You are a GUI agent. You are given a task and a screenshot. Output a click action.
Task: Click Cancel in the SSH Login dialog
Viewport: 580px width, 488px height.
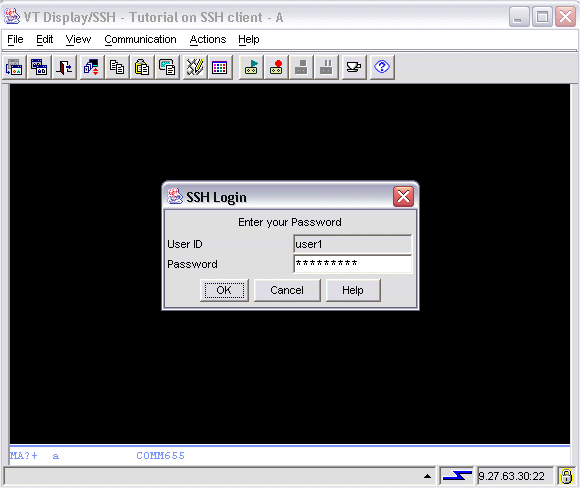(x=287, y=290)
